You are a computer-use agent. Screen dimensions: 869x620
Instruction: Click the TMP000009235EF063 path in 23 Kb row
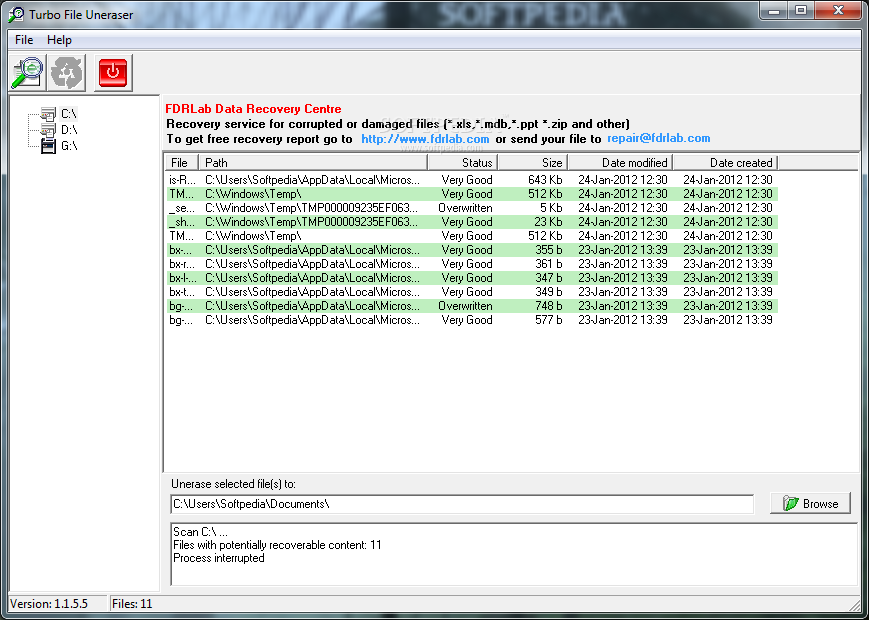pos(311,222)
